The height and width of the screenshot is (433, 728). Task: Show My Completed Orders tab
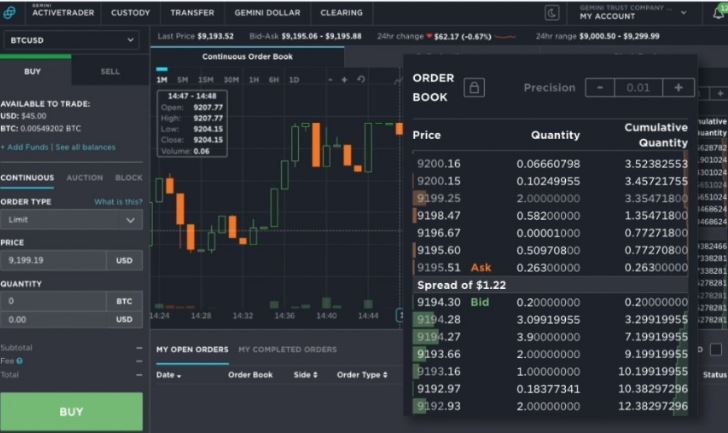287,349
